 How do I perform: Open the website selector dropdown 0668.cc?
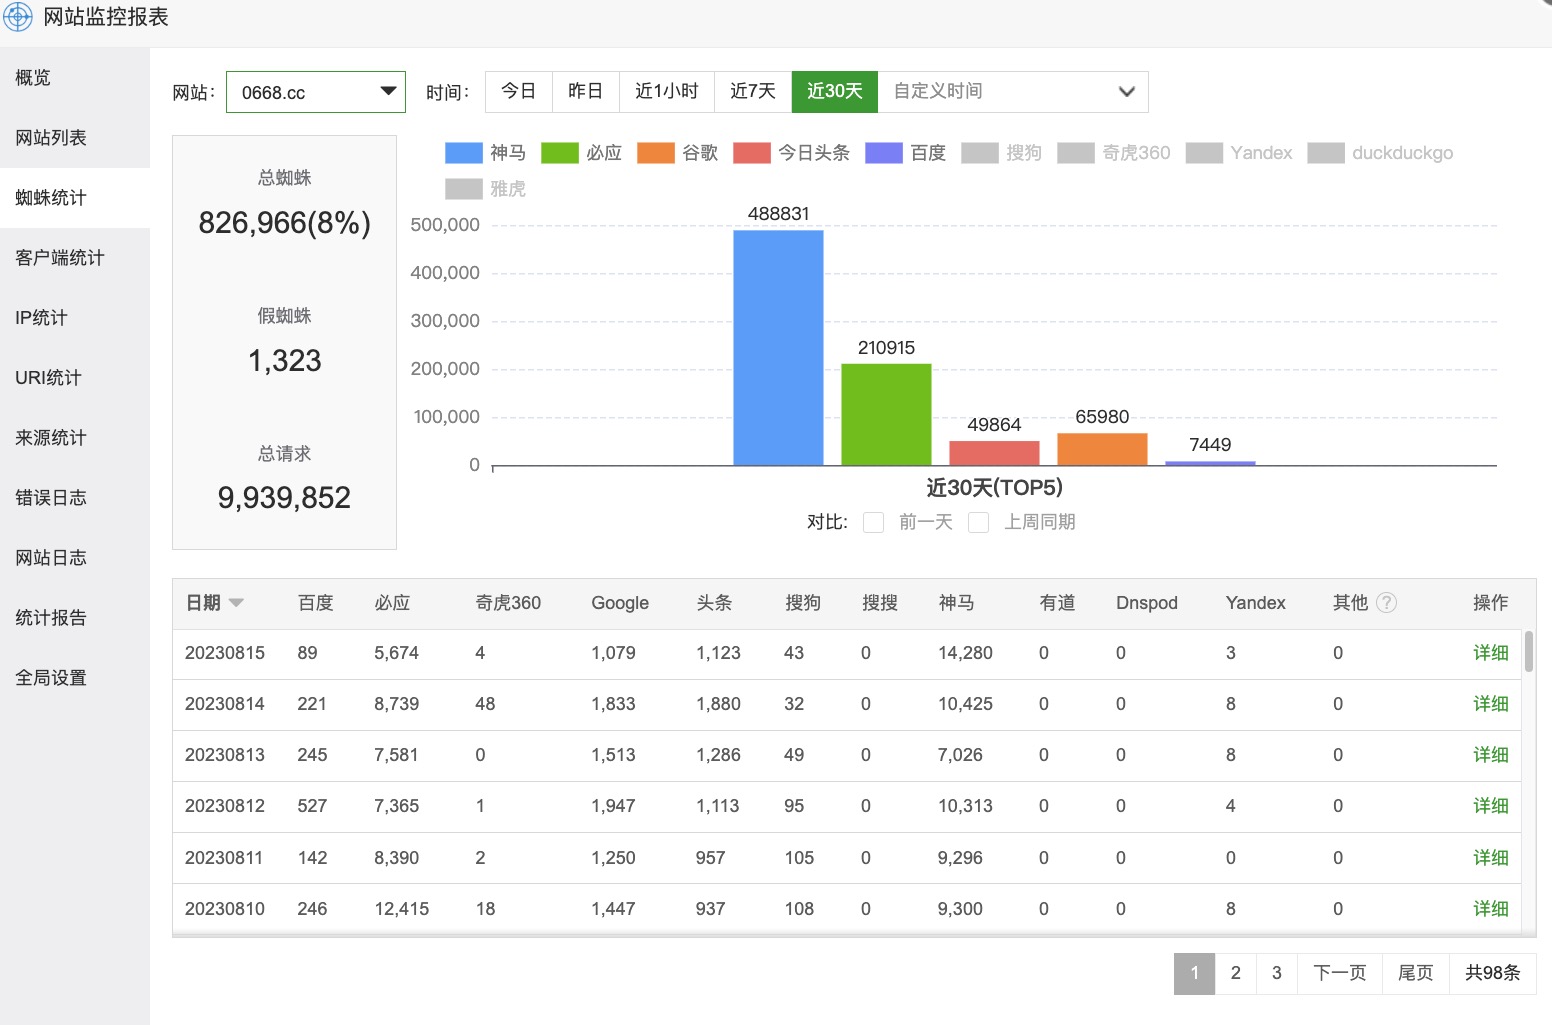pos(316,92)
